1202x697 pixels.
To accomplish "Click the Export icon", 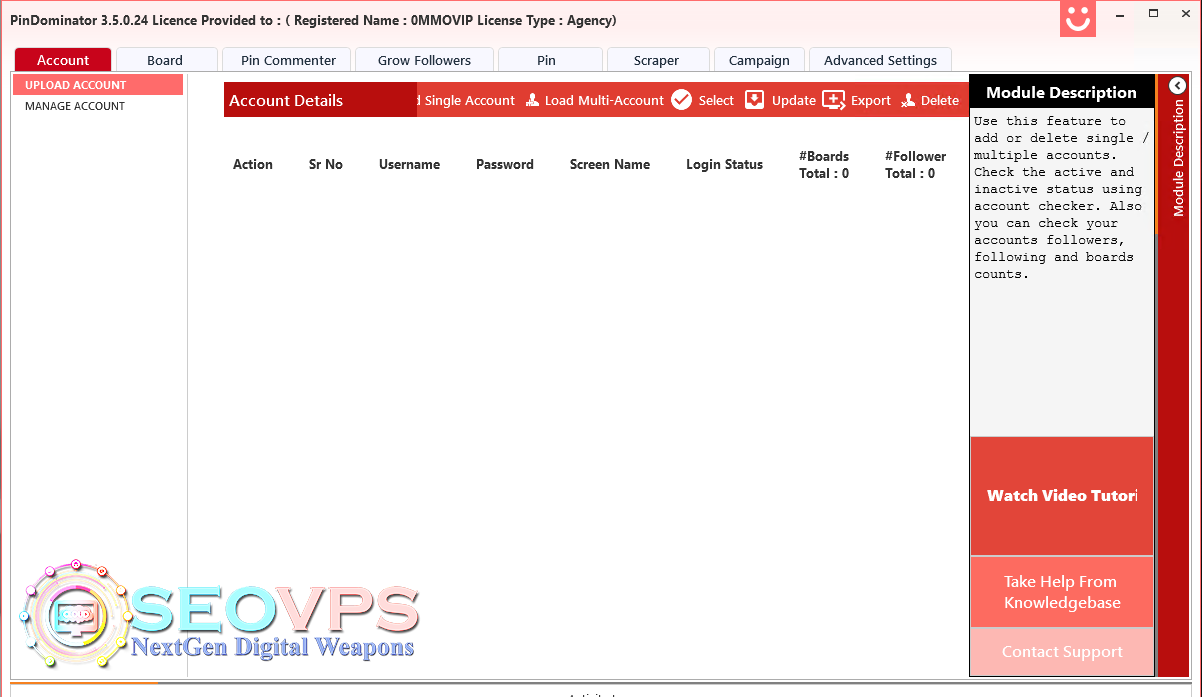I will click(x=834, y=100).
